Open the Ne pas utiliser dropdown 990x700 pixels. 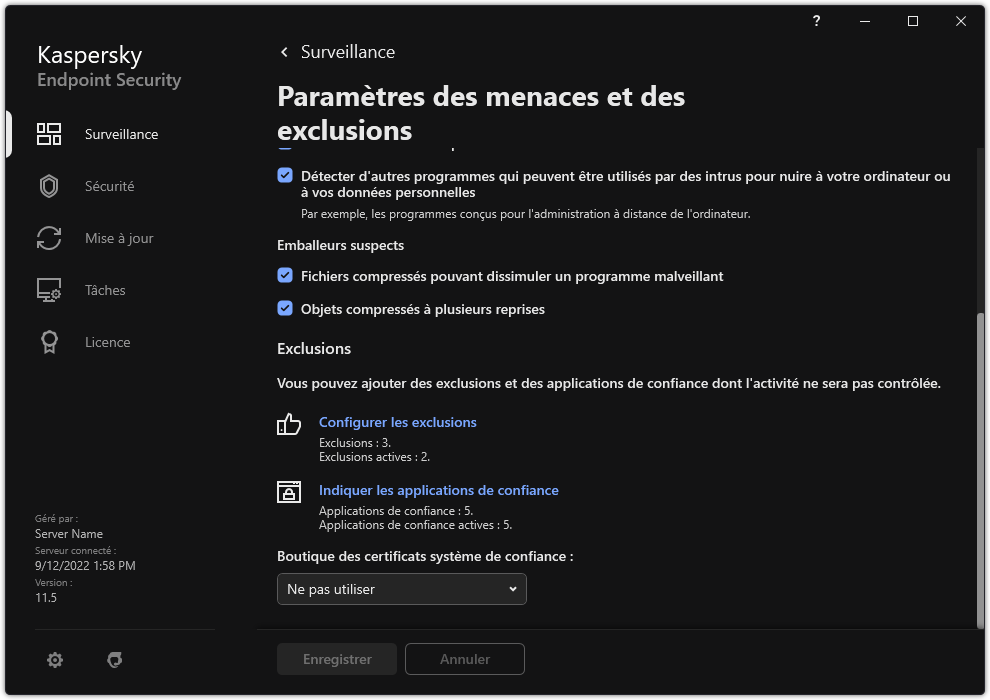pyautogui.click(x=401, y=589)
